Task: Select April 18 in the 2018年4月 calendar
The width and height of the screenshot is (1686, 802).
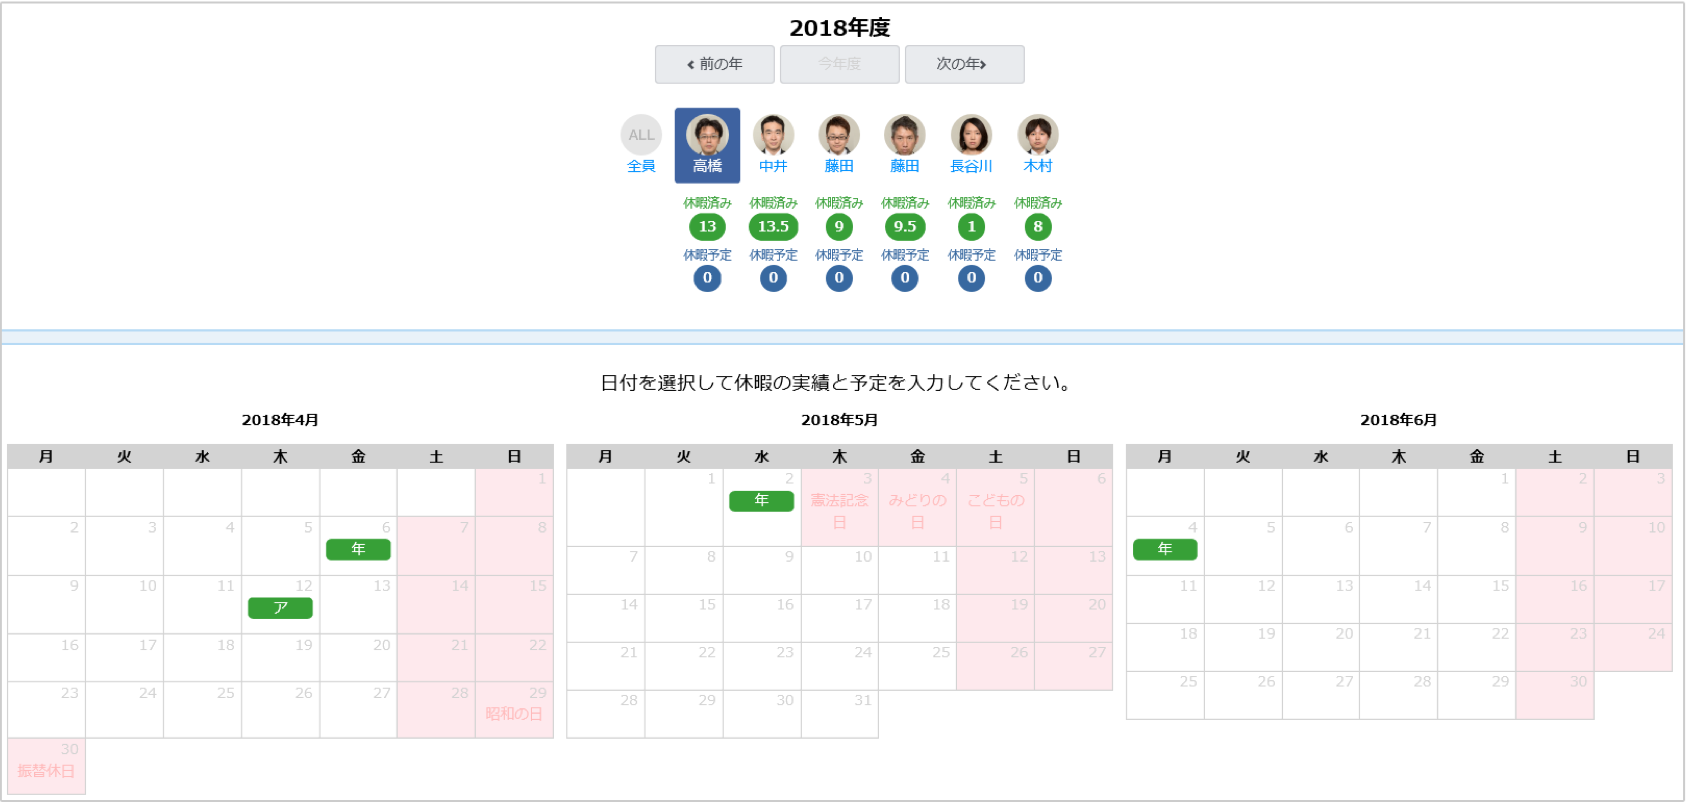Action: [x=202, y=658]
